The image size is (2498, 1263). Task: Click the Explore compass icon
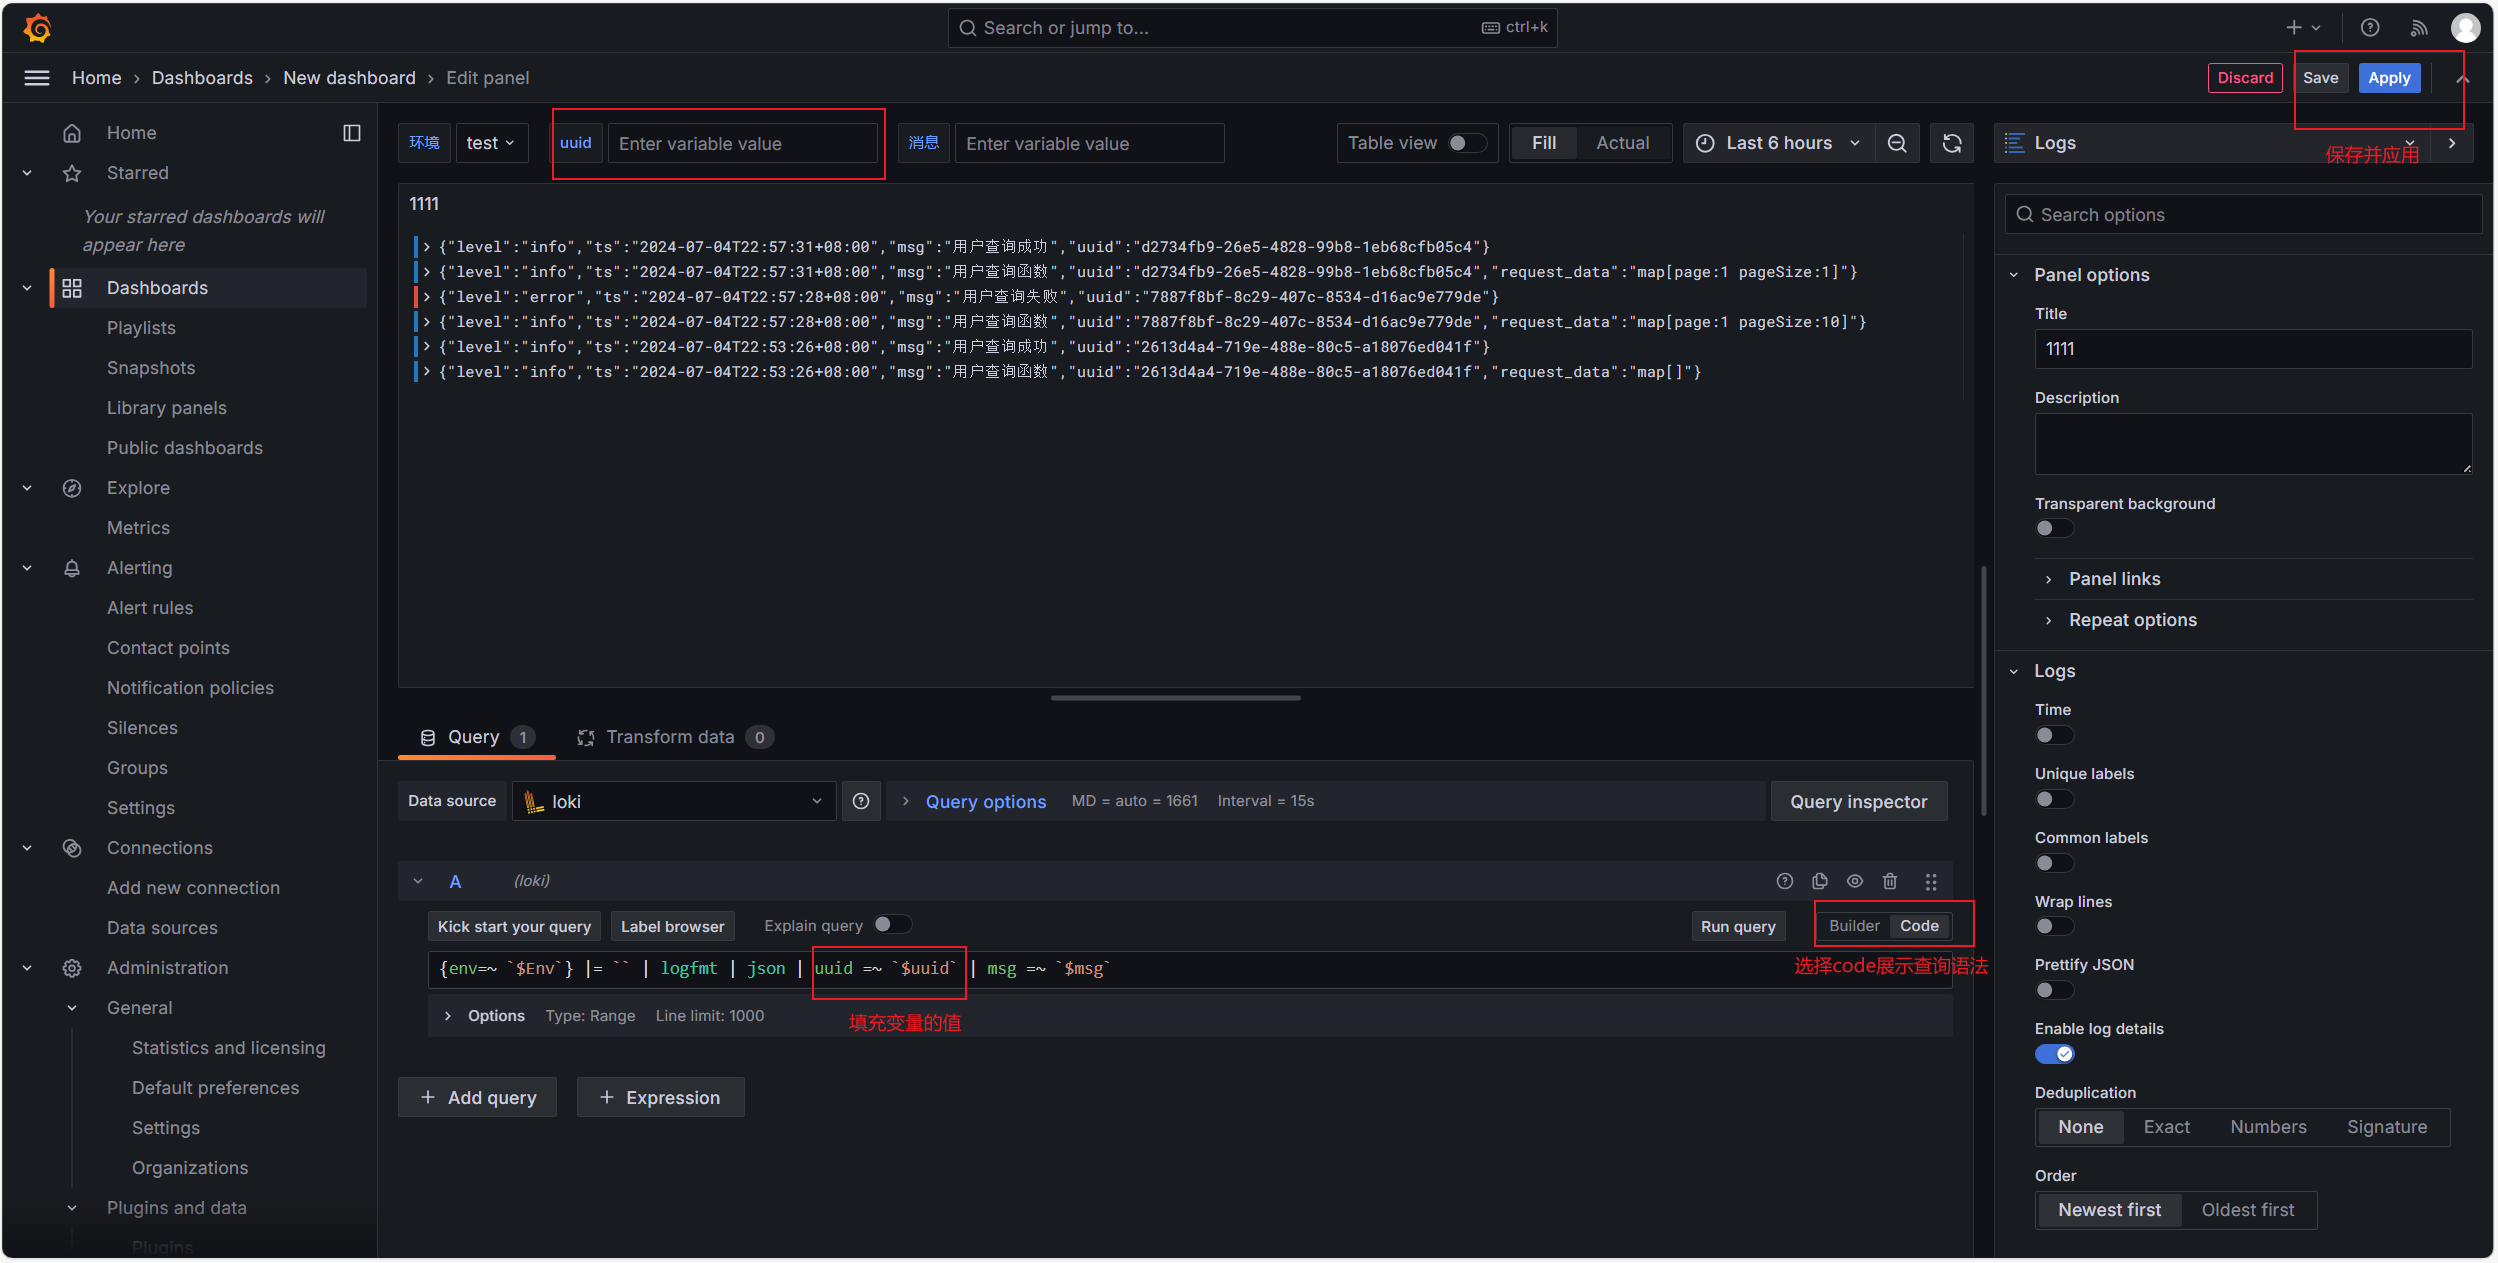click(x=72, y=488)
